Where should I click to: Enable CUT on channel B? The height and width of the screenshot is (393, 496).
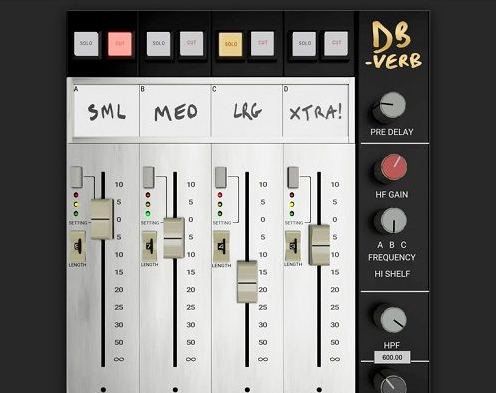click(191, 43)
